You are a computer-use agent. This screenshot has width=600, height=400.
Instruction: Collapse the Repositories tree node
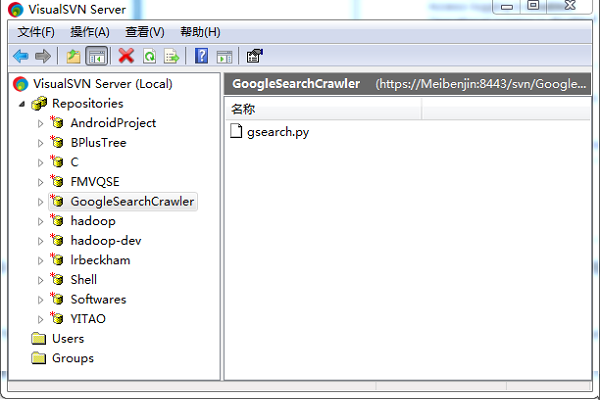click(22, 103)
